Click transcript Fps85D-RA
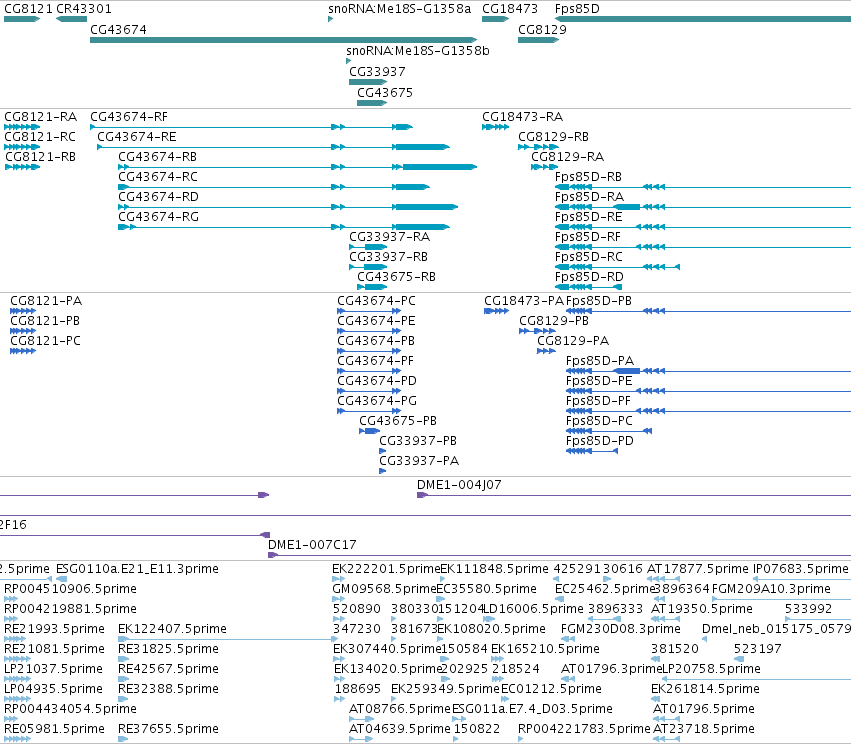The height and width of the screenshot is (744, 851). tap(589, 198)
